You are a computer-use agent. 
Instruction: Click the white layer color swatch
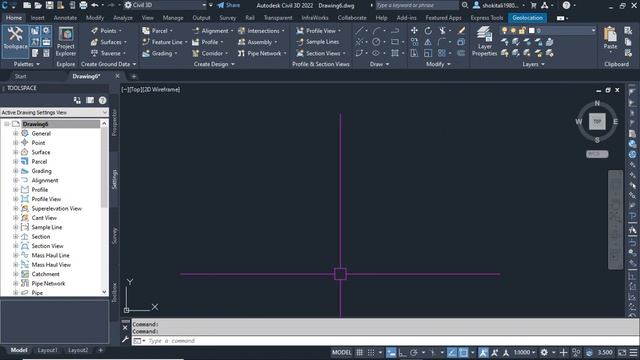(531, 31)
